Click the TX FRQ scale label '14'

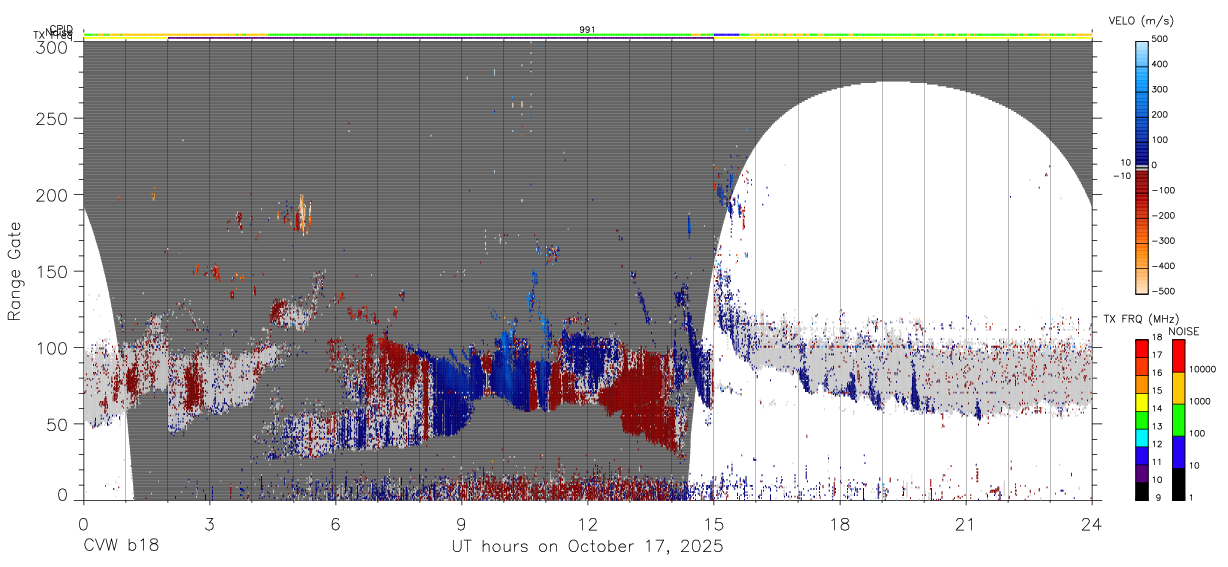[1158, 410]
